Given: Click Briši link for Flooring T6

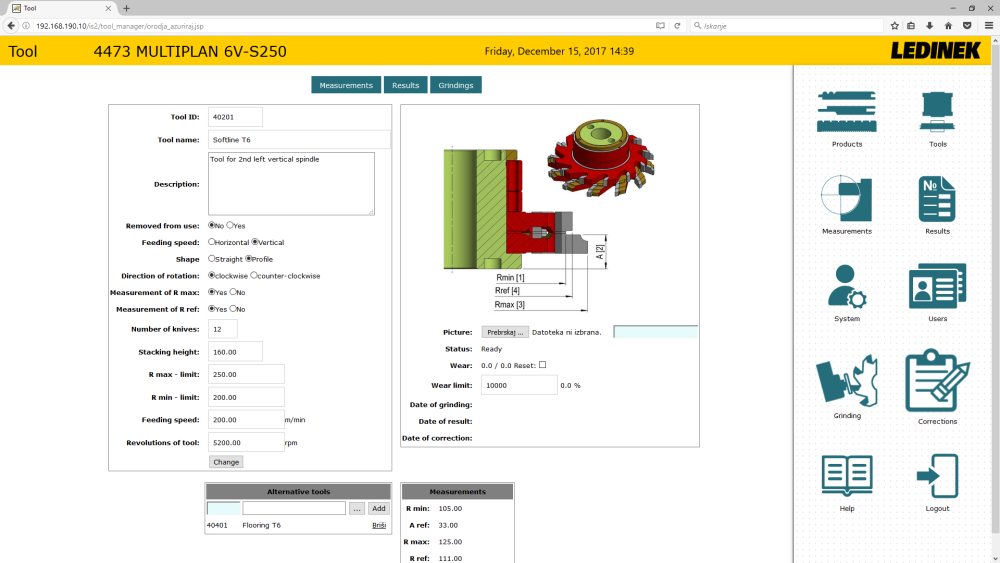Looking at the screenshot, I should (379, 525).
